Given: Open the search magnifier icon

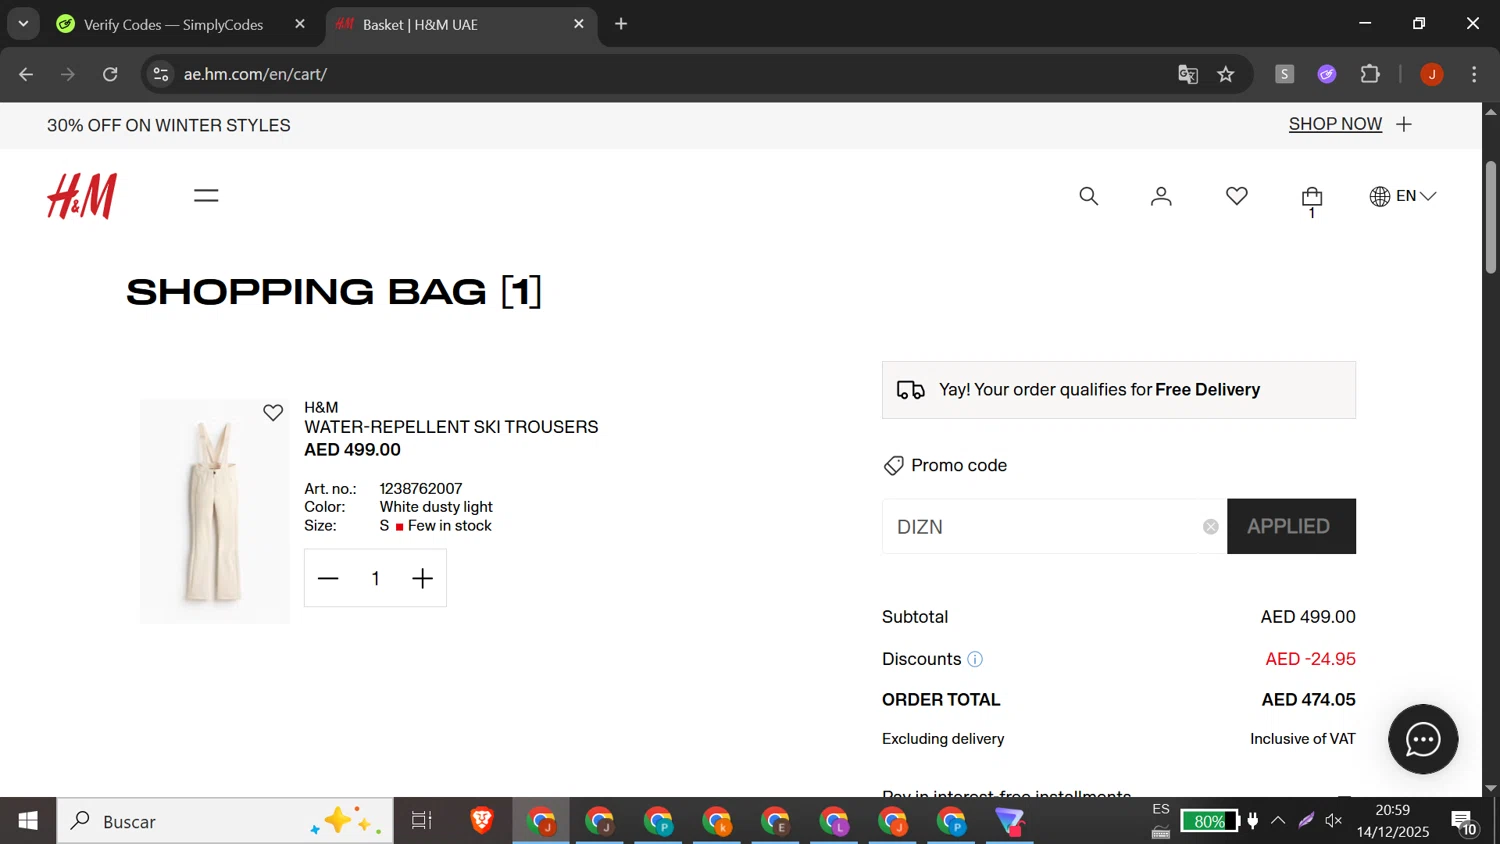Looking at the screenshot, I should [x=1089, y=196].
